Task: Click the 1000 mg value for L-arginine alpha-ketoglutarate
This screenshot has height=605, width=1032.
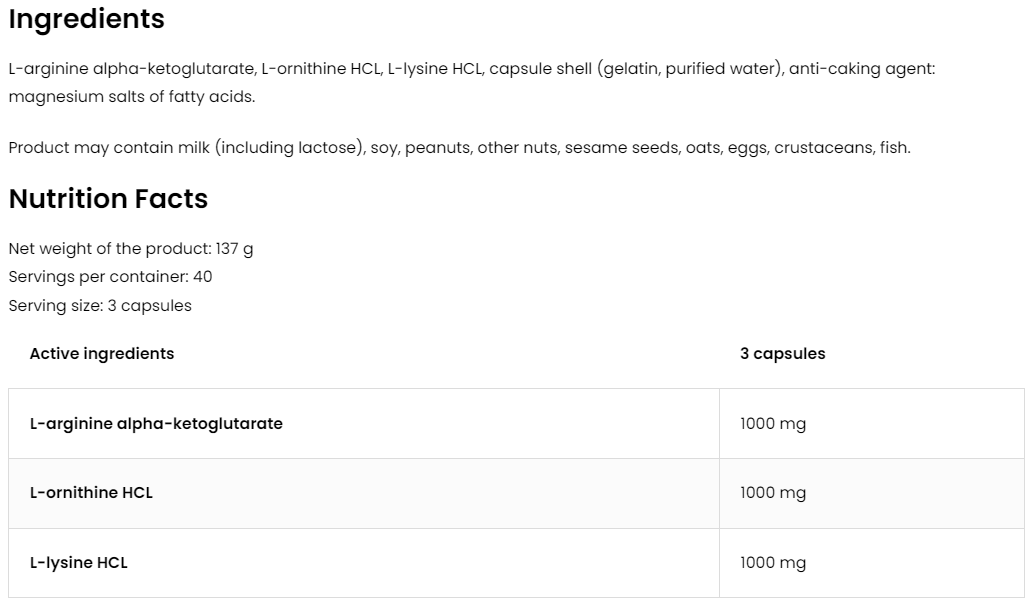Action: click(772, 424)
